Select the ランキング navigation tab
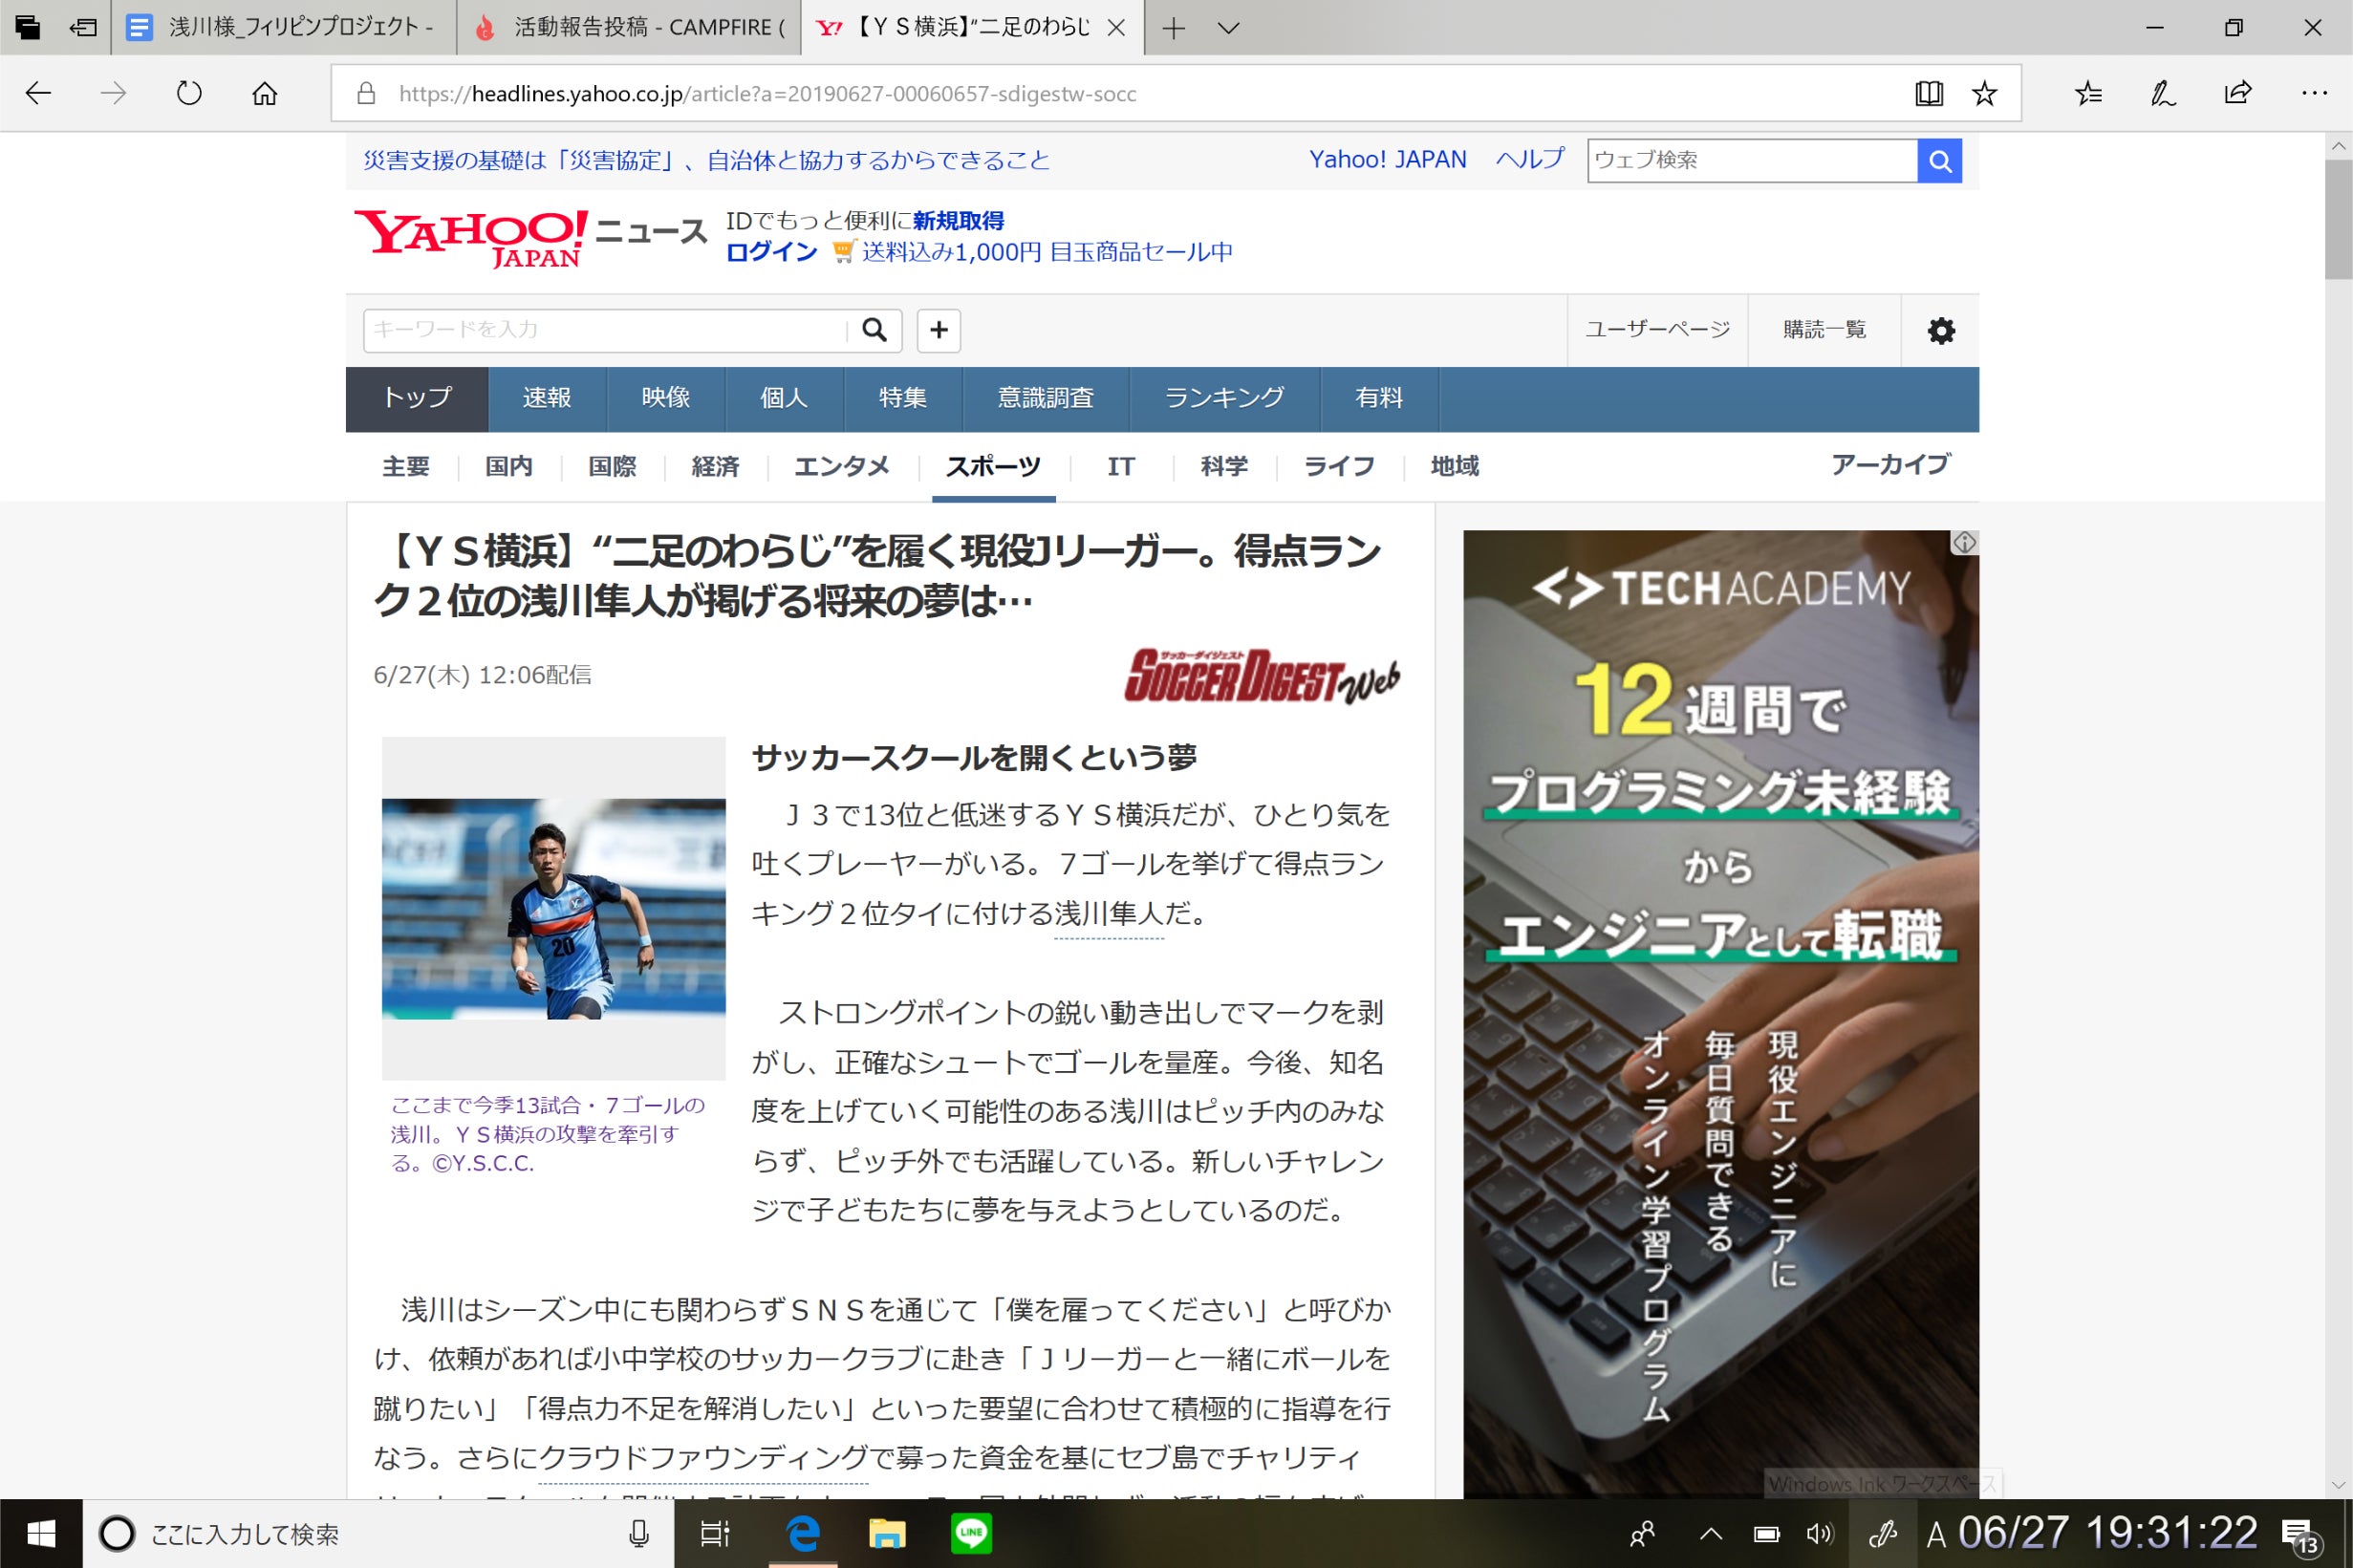Viewport: 2353px width, 1568px height. point(1224,398)
